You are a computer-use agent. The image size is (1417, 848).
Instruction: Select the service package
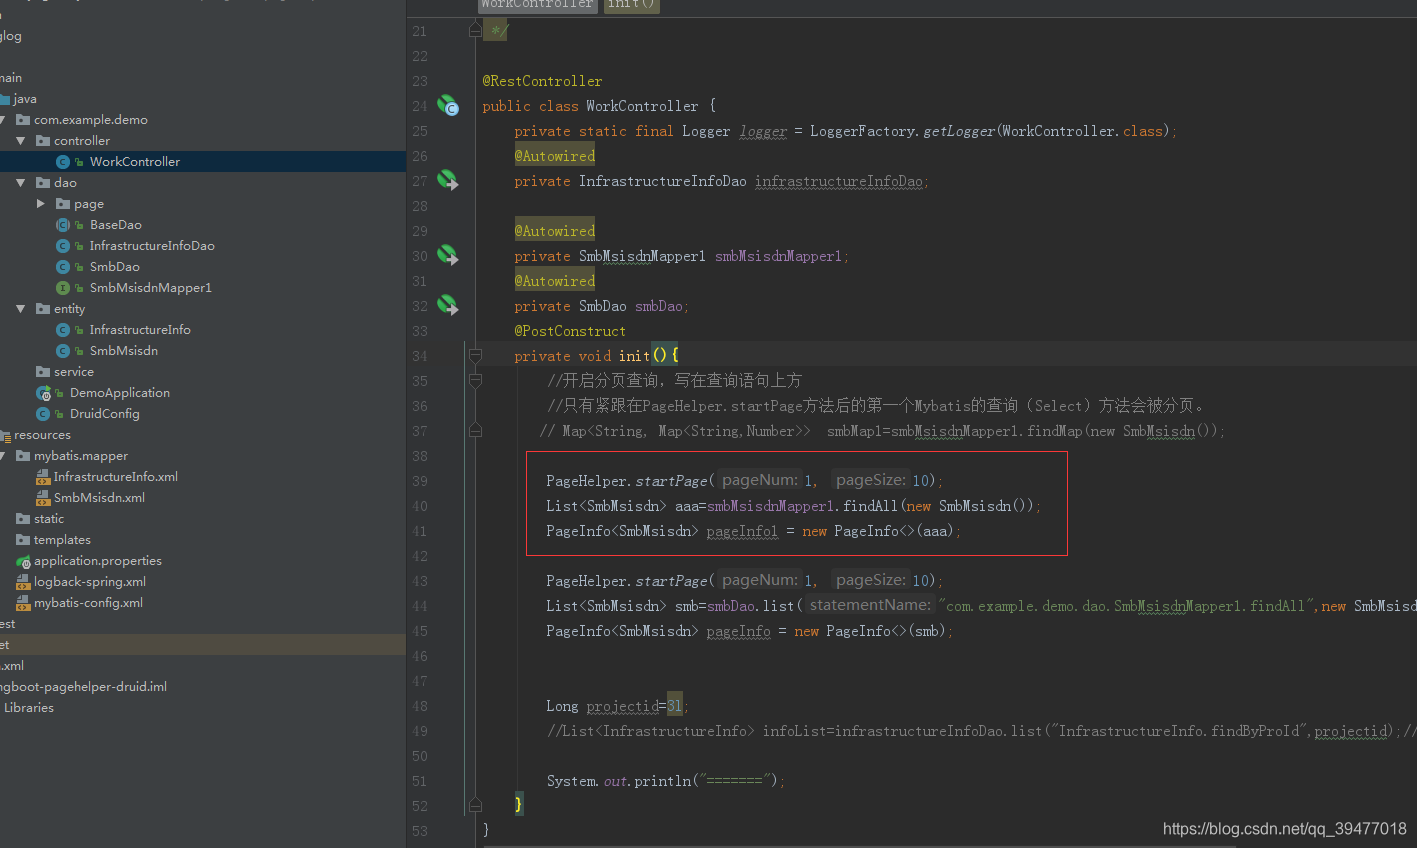74,372
